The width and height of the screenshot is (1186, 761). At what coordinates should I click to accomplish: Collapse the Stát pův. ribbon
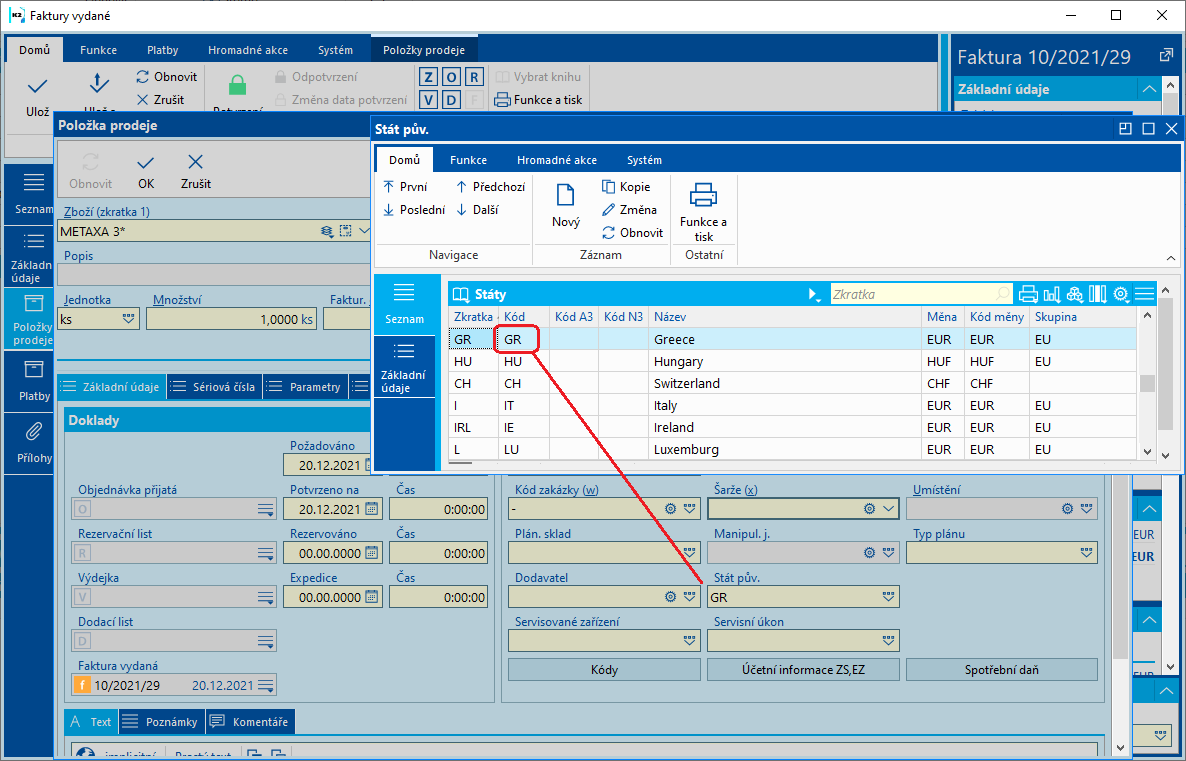(x=1171, y=258)
